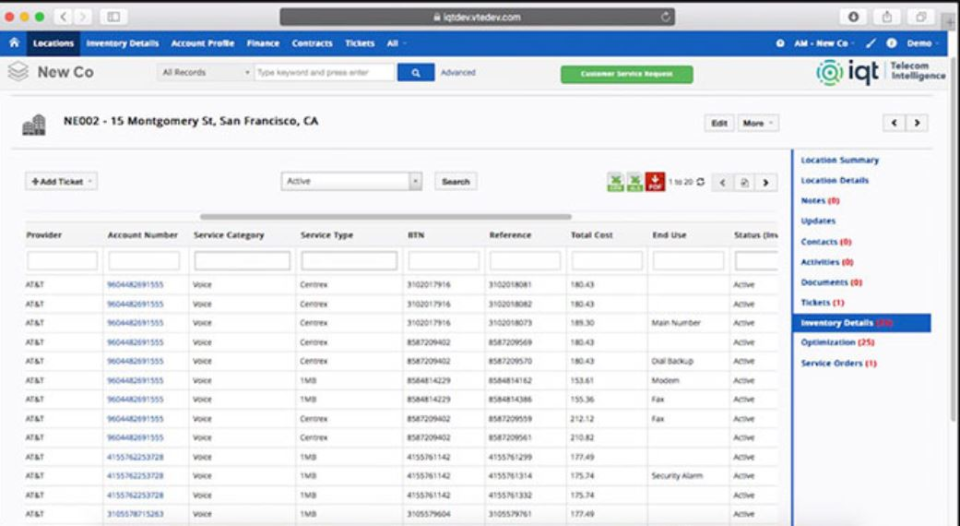Click the Edit button
Image resolution: width=960 pixels, height=526 pixels.
pos(719,123)
